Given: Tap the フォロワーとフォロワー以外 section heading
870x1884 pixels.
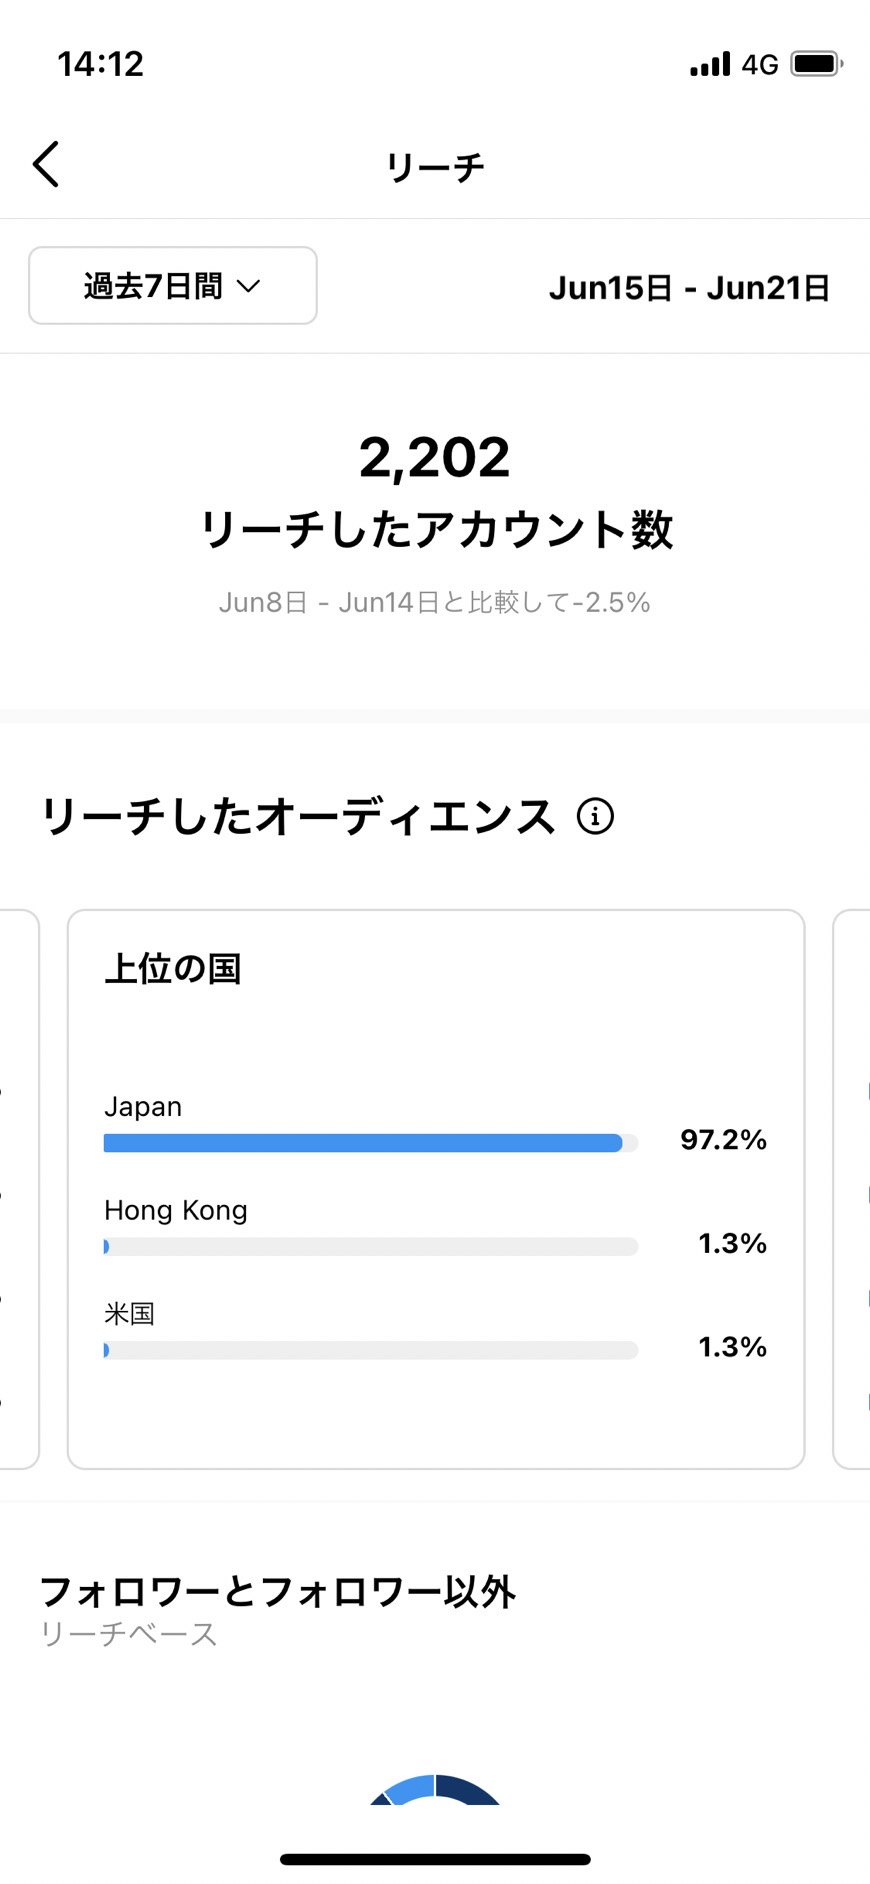Looking at the screenshot, I should coord(278,1592).
